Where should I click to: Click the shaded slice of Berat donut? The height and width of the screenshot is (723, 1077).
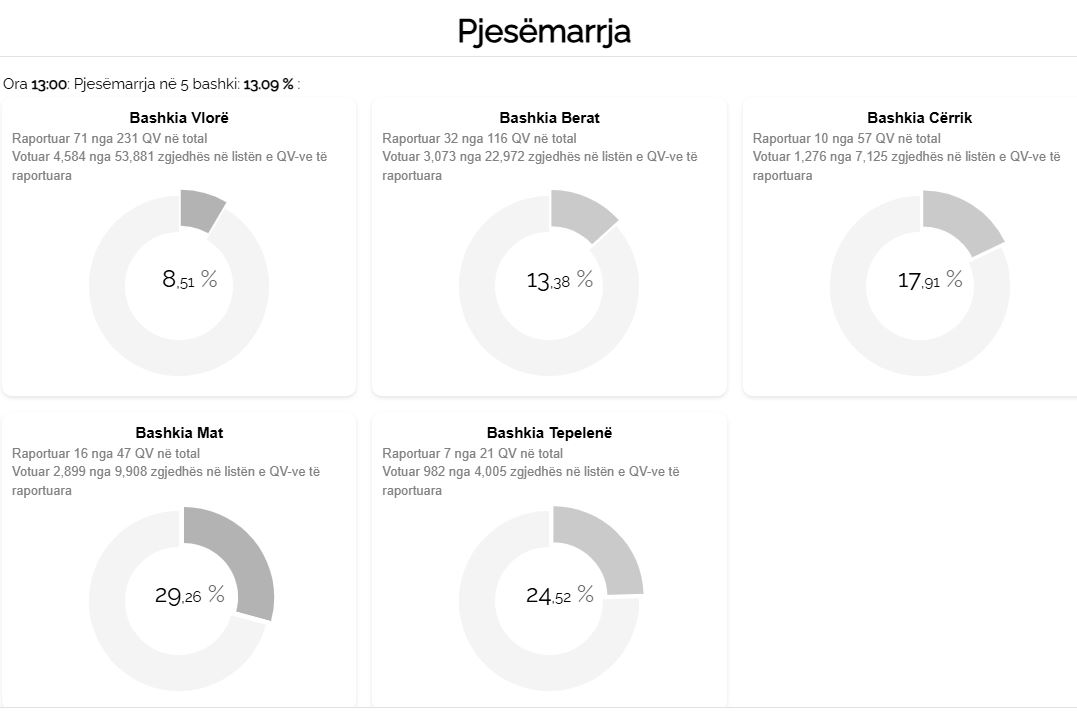580,215
